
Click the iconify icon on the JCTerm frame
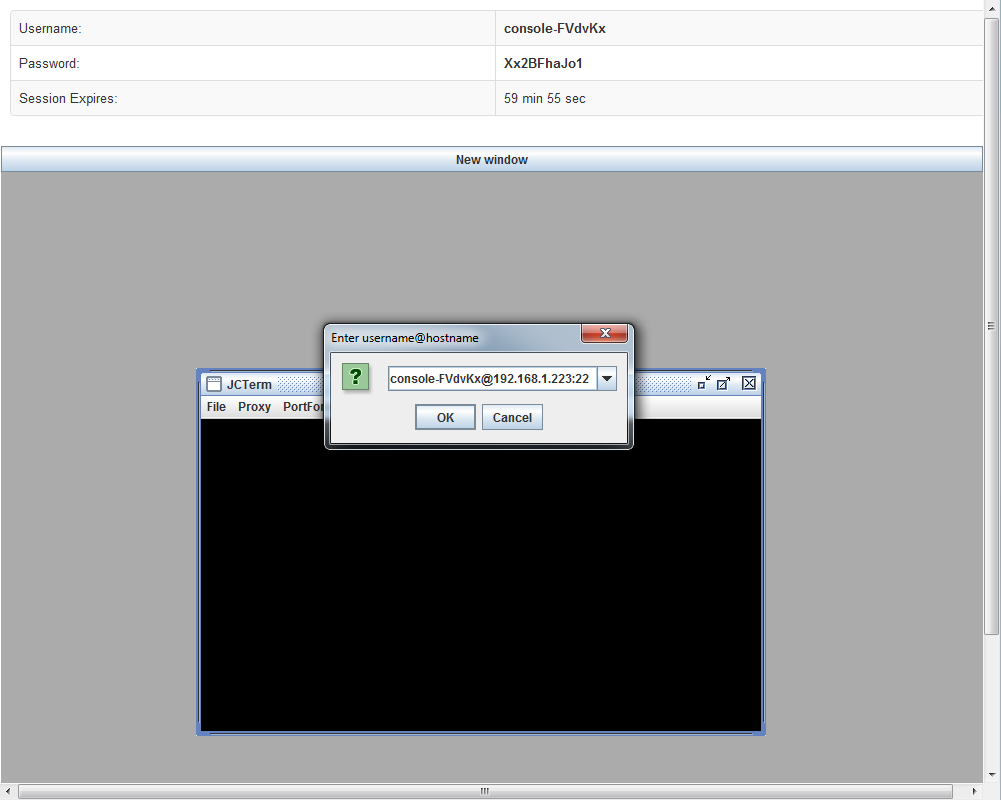[x=705, y=383]
